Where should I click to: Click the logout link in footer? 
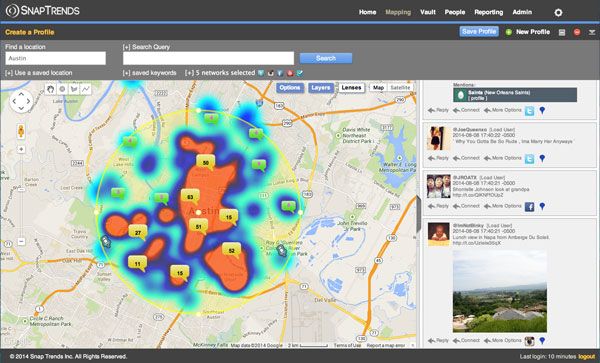pyautogui.click(x=586, y=356)
